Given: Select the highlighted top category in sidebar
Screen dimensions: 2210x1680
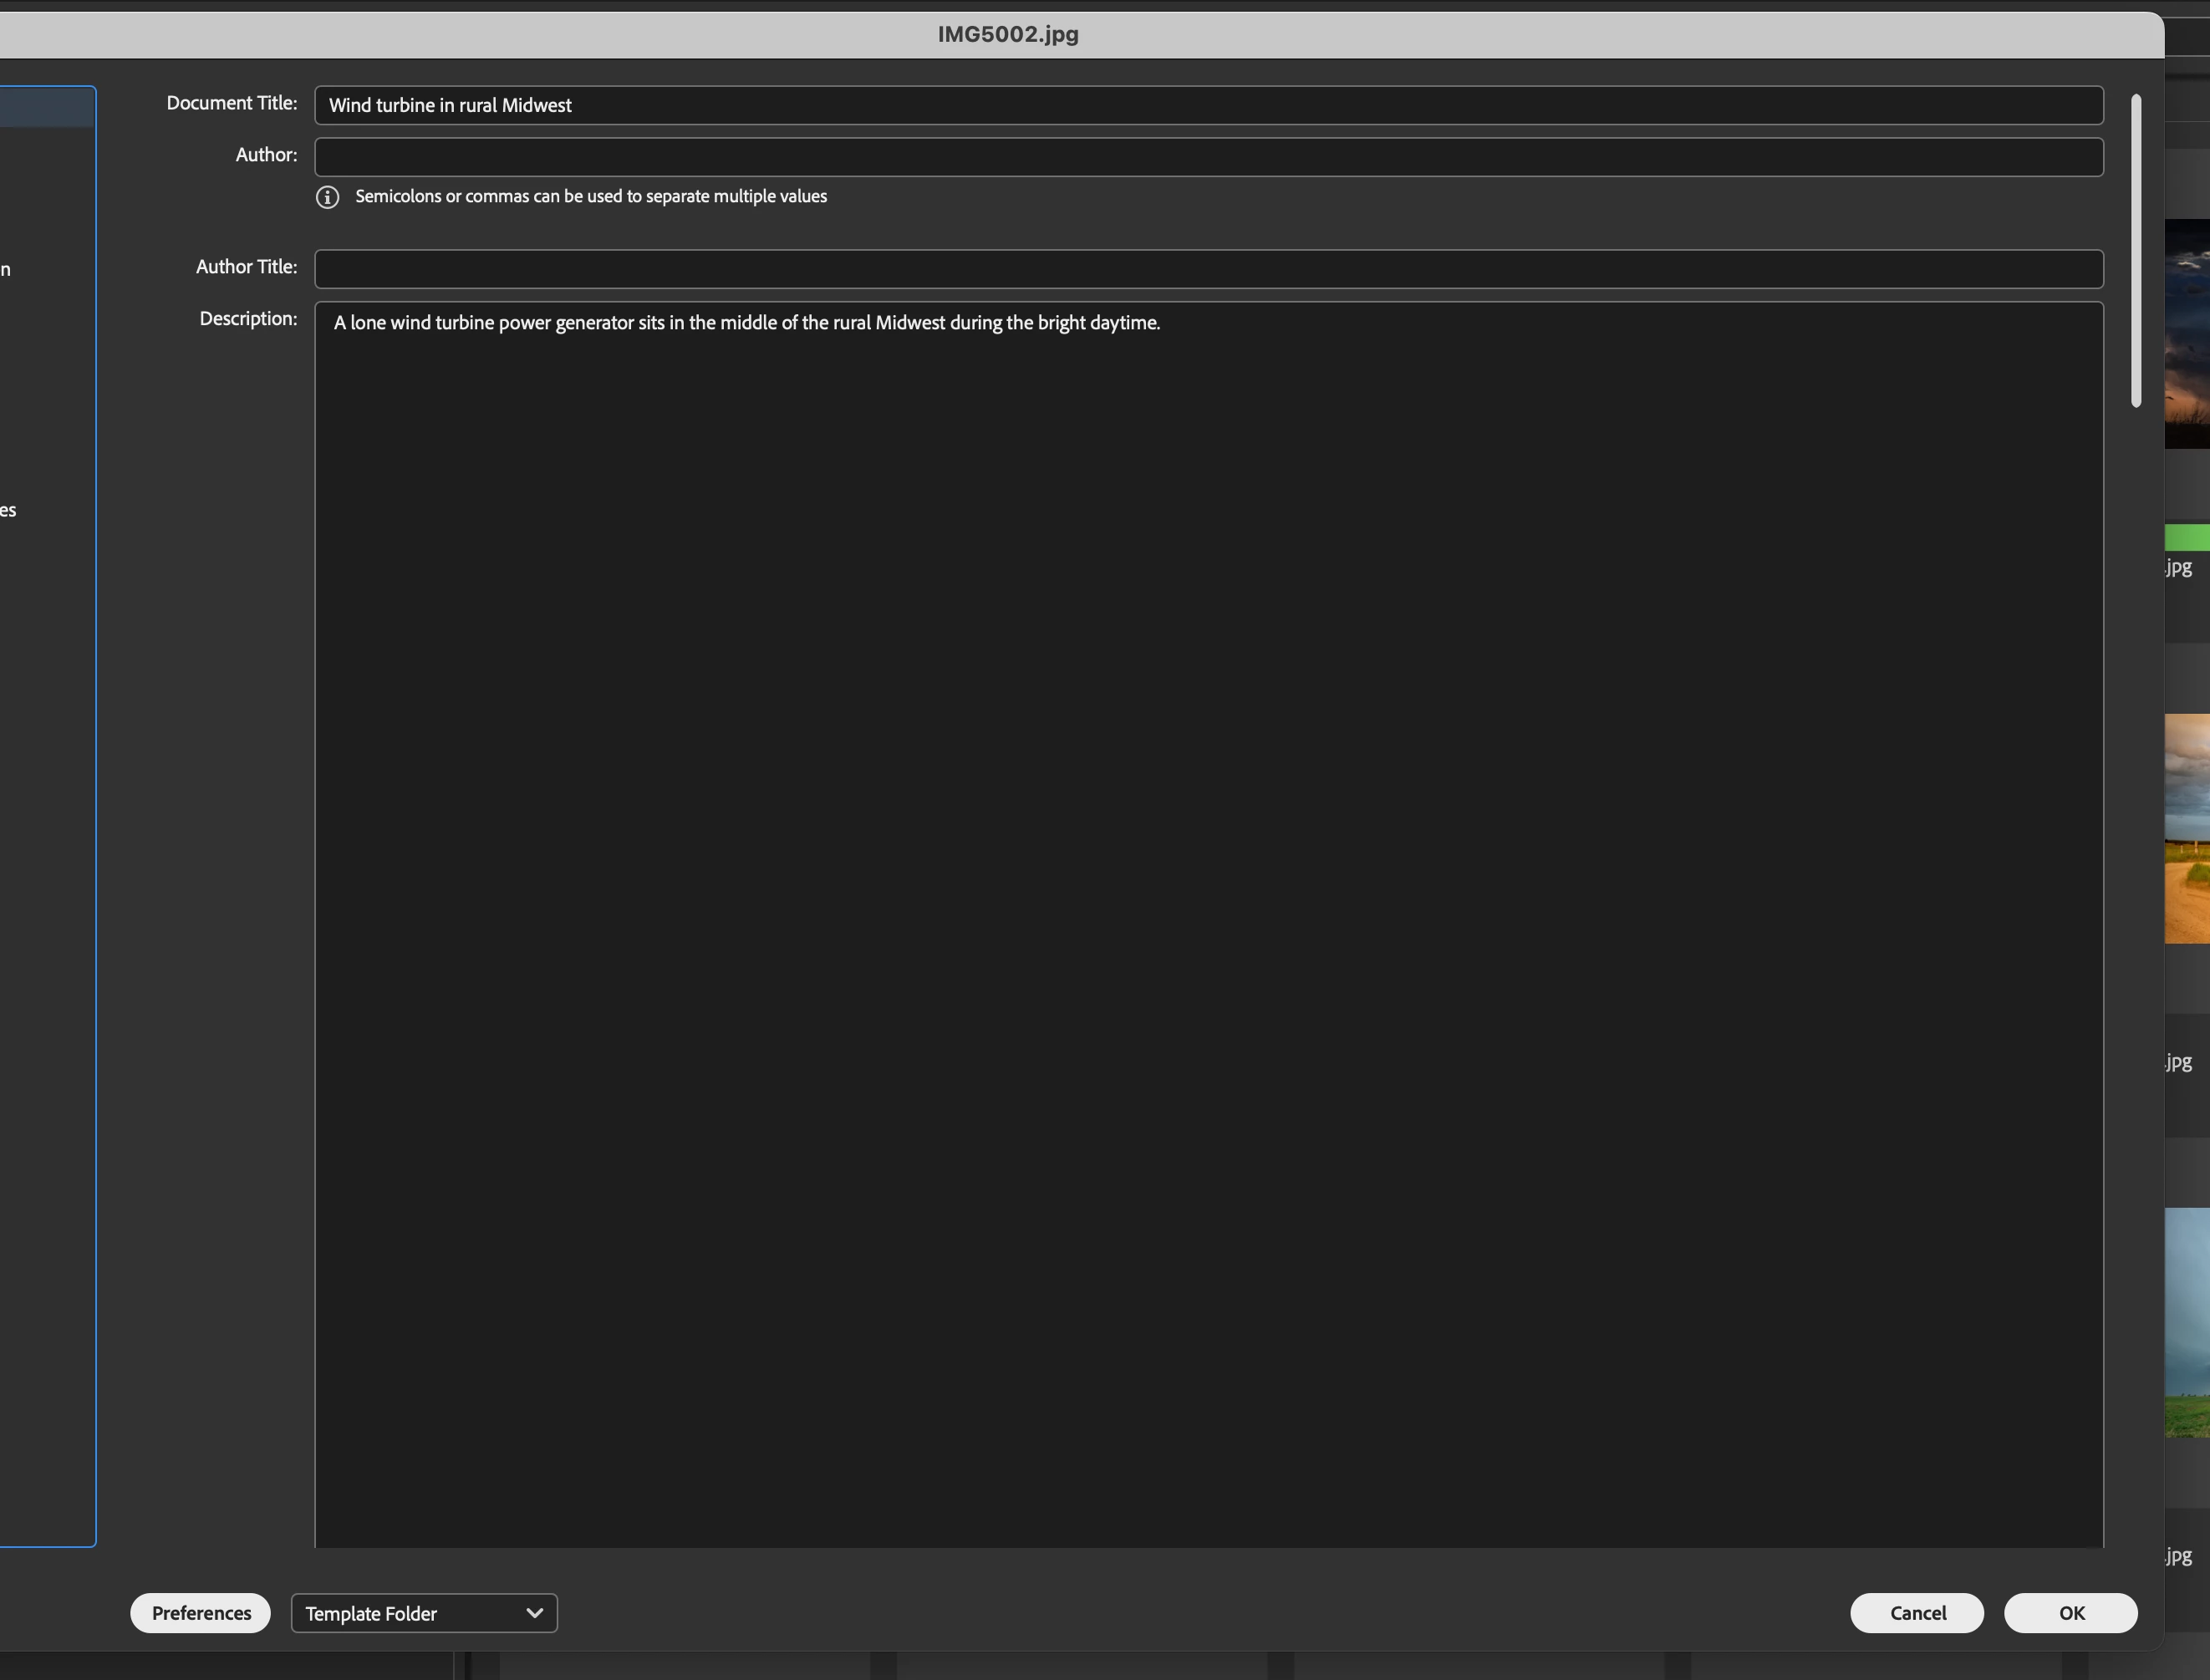Looking at the screenshot, I should point(47,107).
